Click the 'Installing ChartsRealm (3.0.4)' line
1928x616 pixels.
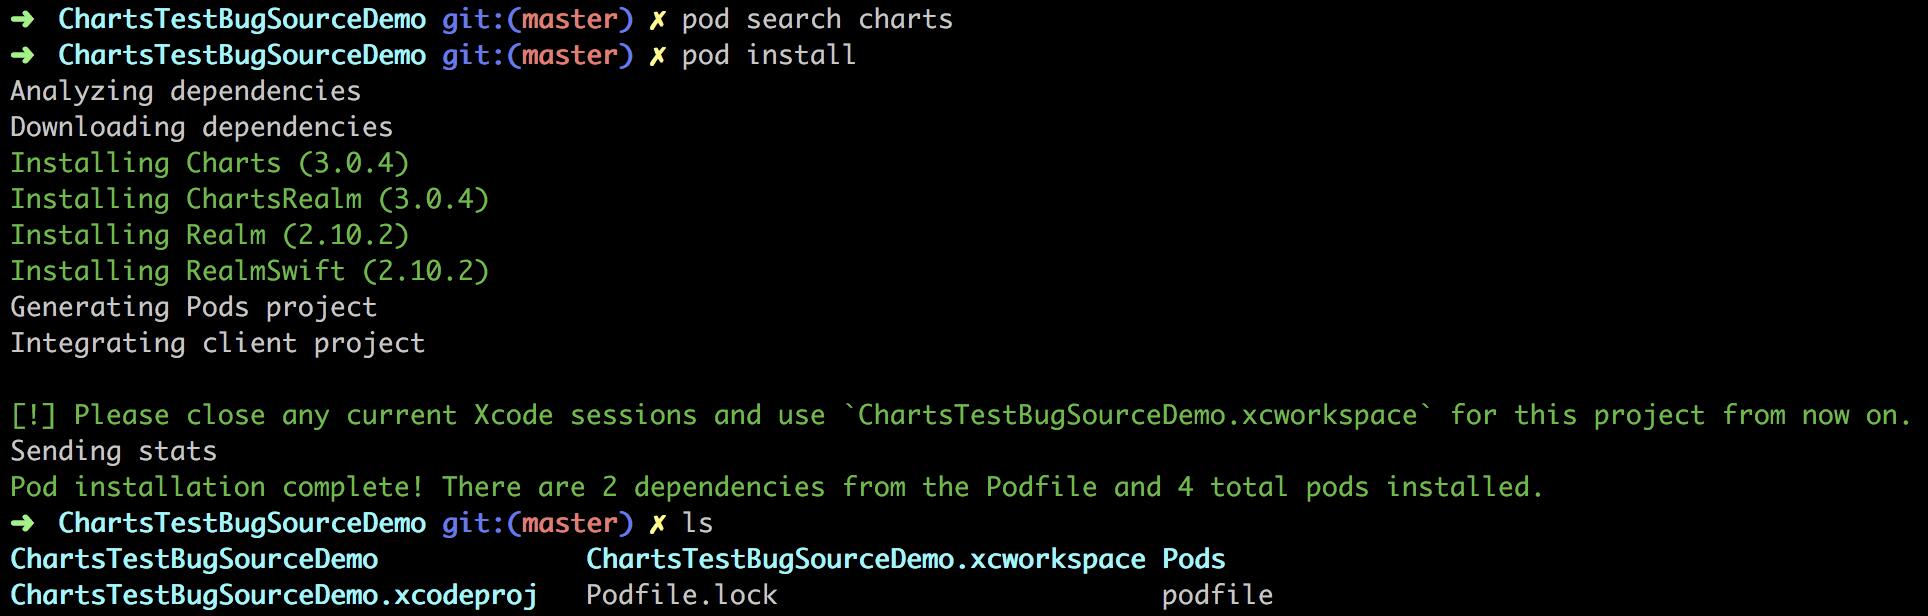pos(250,199)
